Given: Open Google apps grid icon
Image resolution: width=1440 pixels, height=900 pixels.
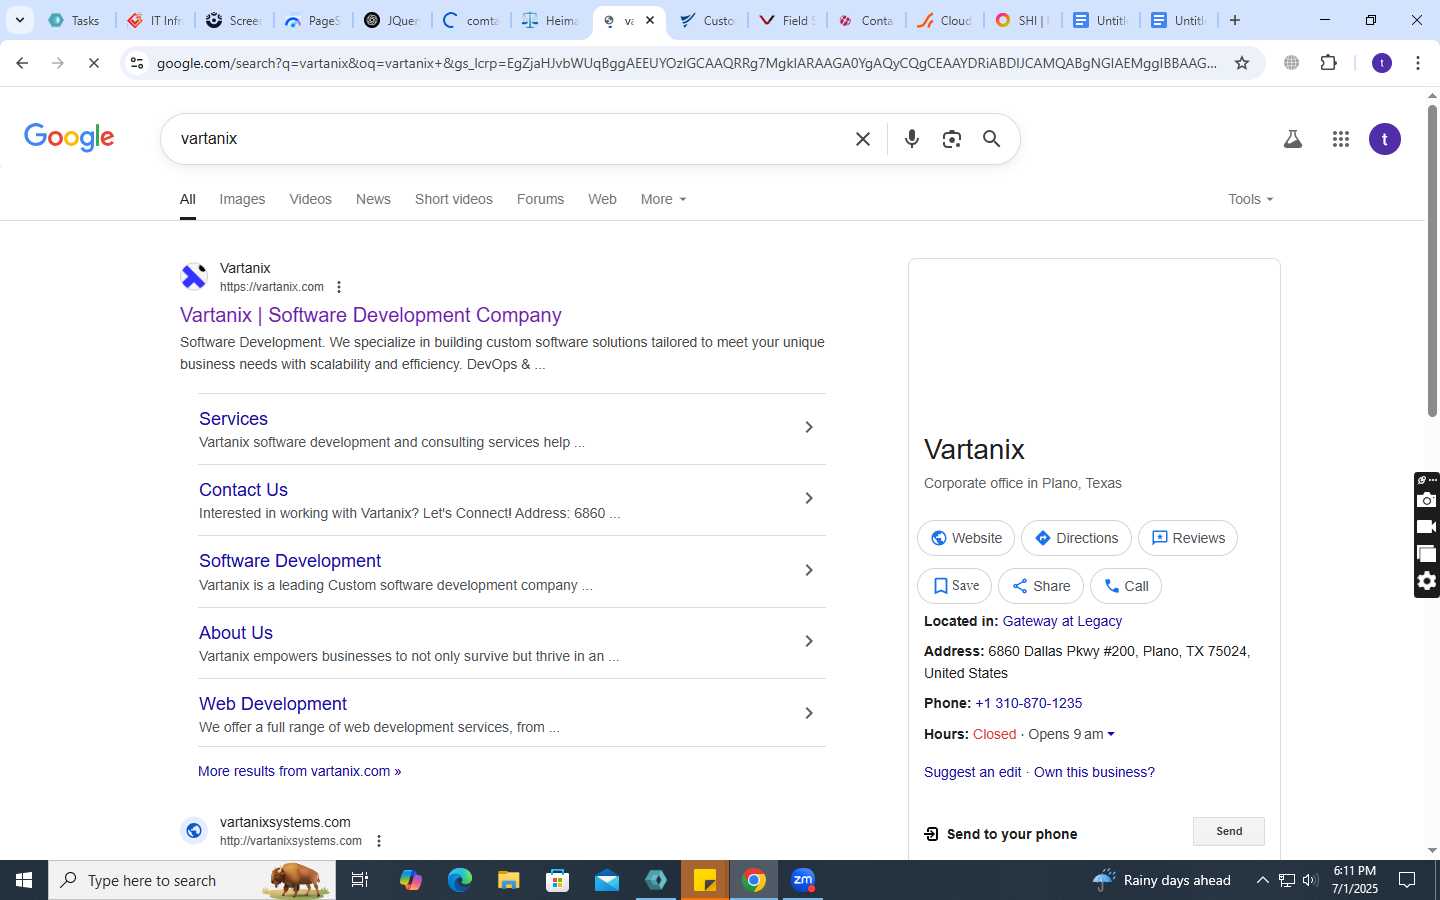Looking at the screenshot, I should tap(1341, 139).
